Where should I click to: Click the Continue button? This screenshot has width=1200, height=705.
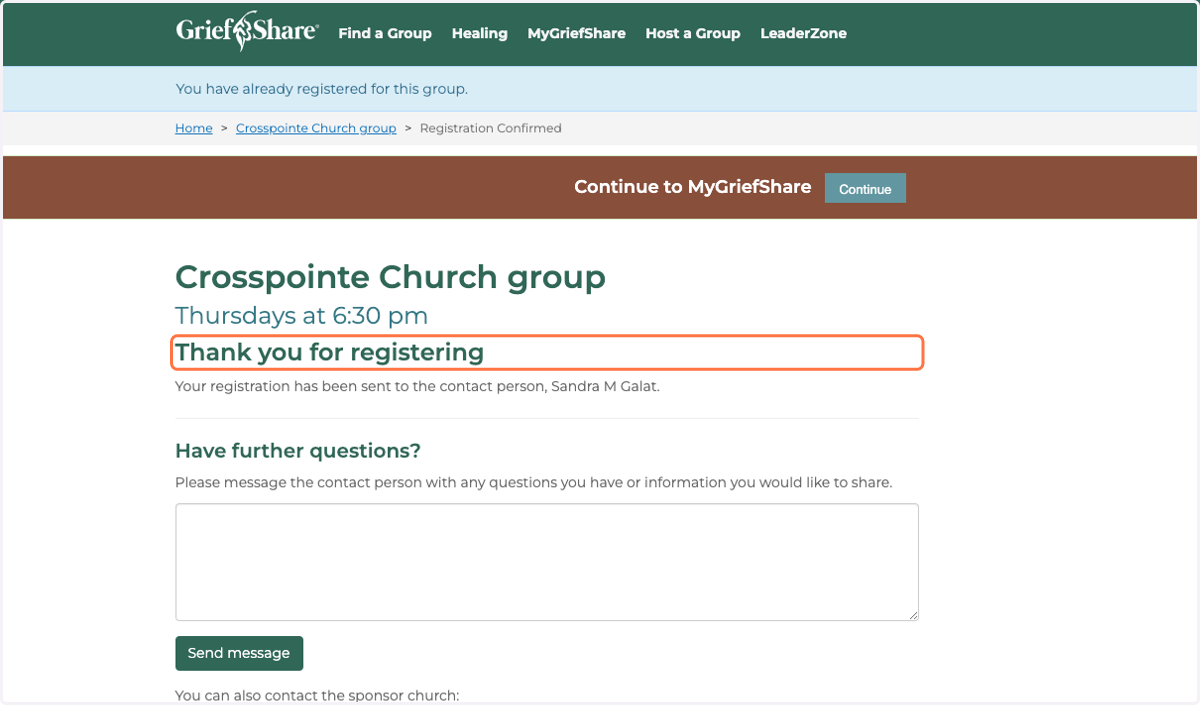pos(865,188)
